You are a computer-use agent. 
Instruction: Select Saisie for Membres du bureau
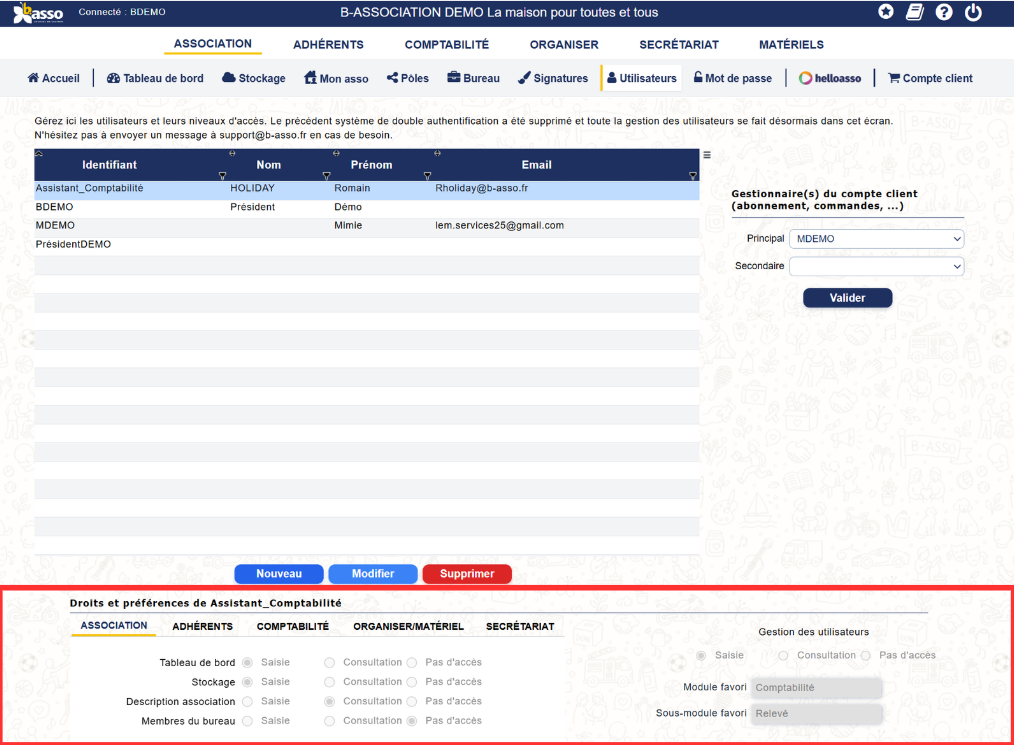pyautogui.click(x=248, y=721)
